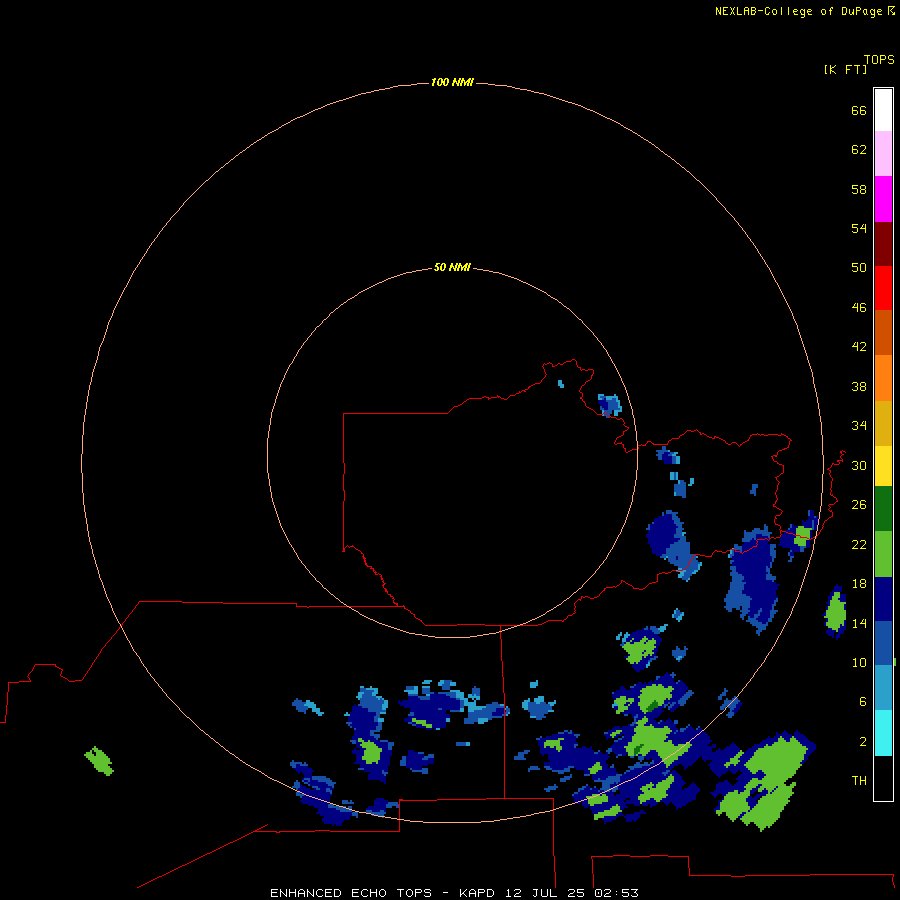Click the light green swatch between 22 and 26
The image size is (900, 900).
pos(883,554)
